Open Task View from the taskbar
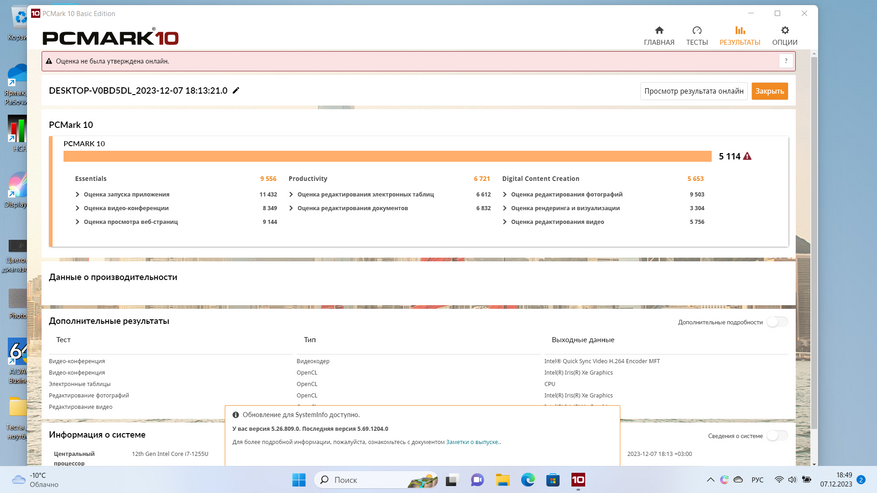877x493 pixels. (451, 480)
